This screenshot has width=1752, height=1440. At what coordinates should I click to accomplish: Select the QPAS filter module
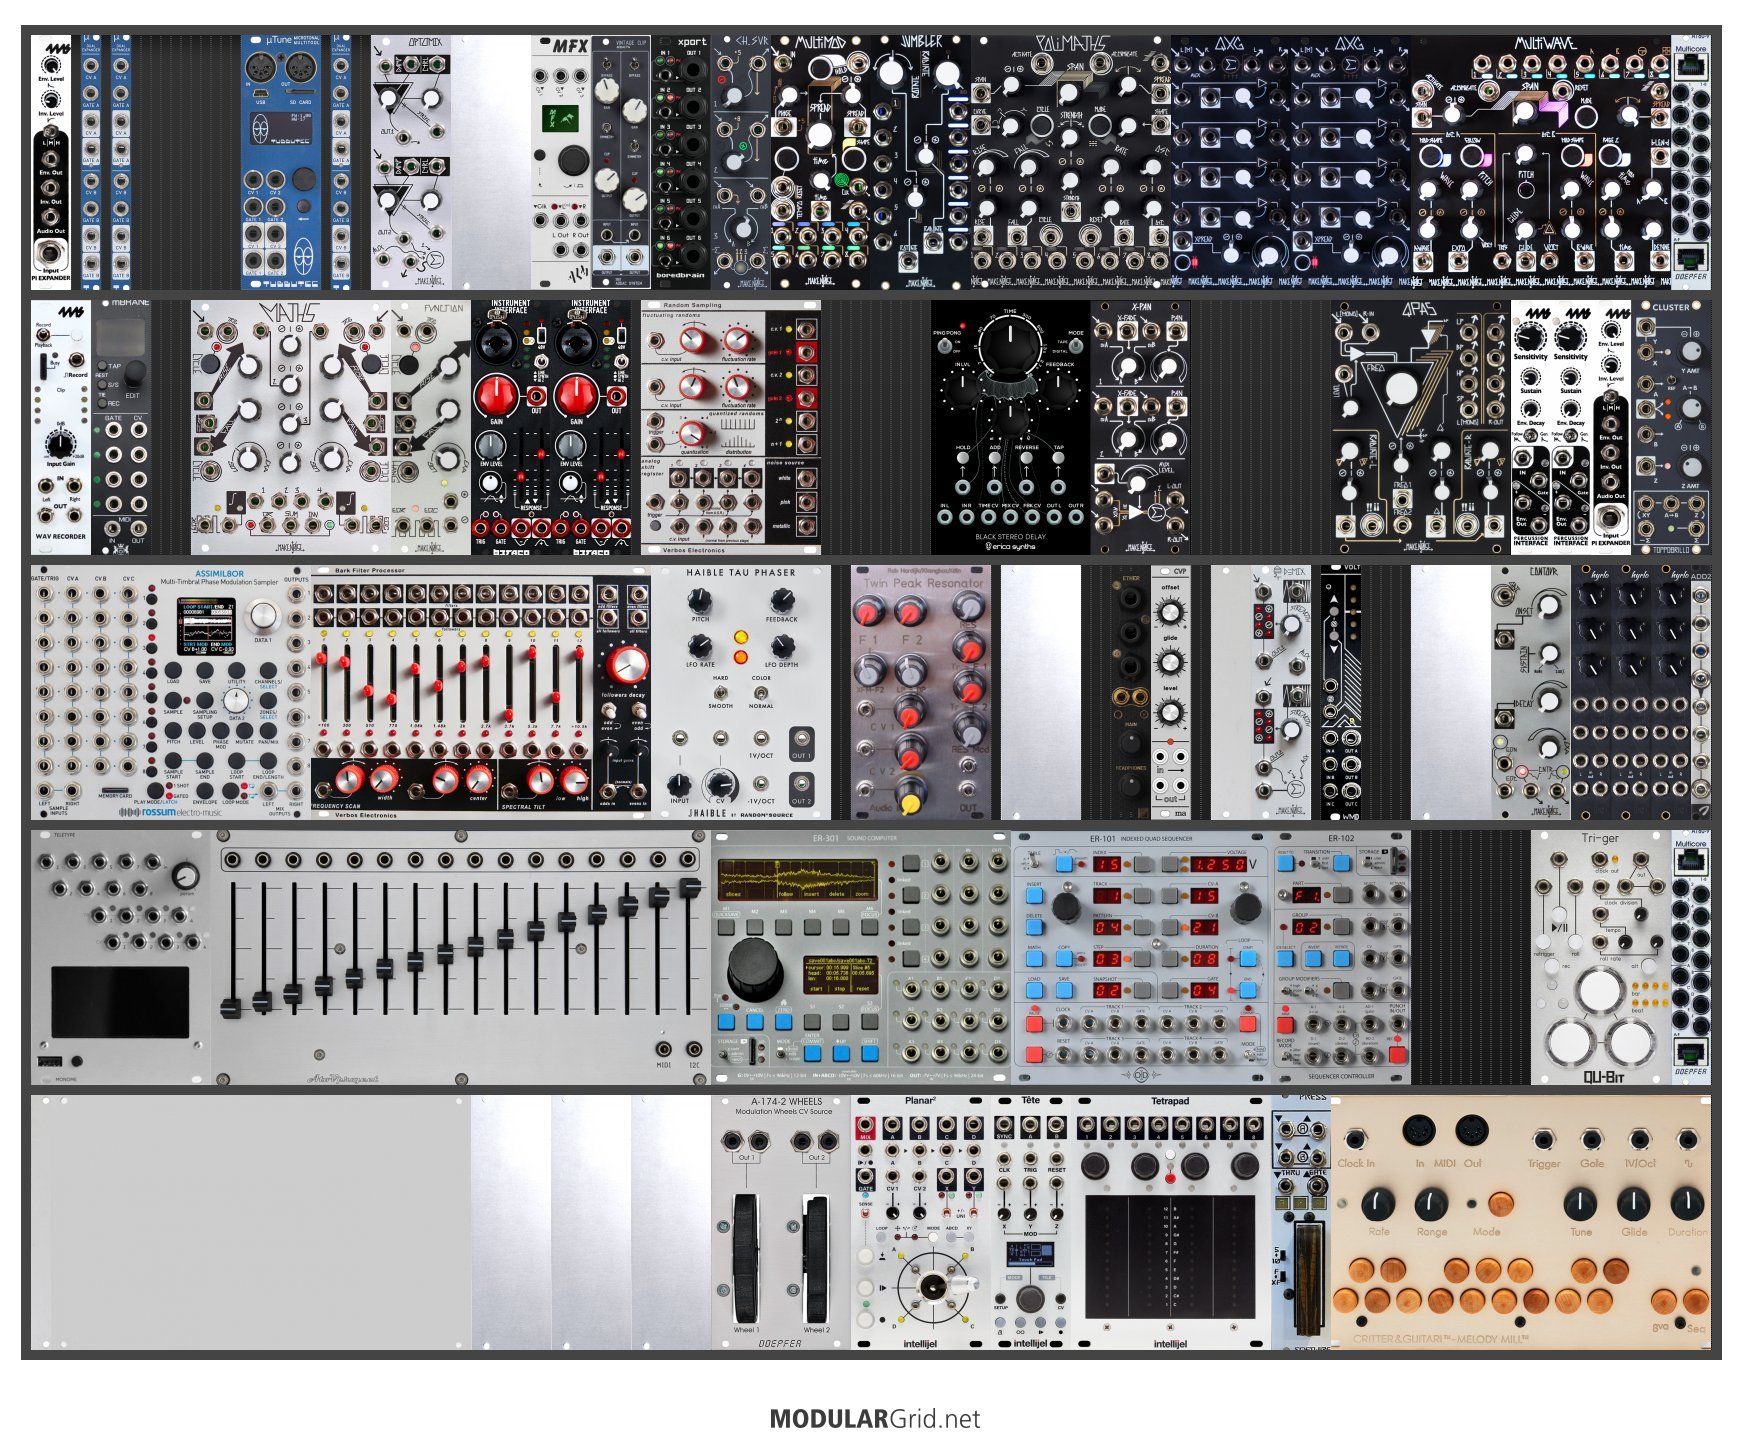point(1421,428)
